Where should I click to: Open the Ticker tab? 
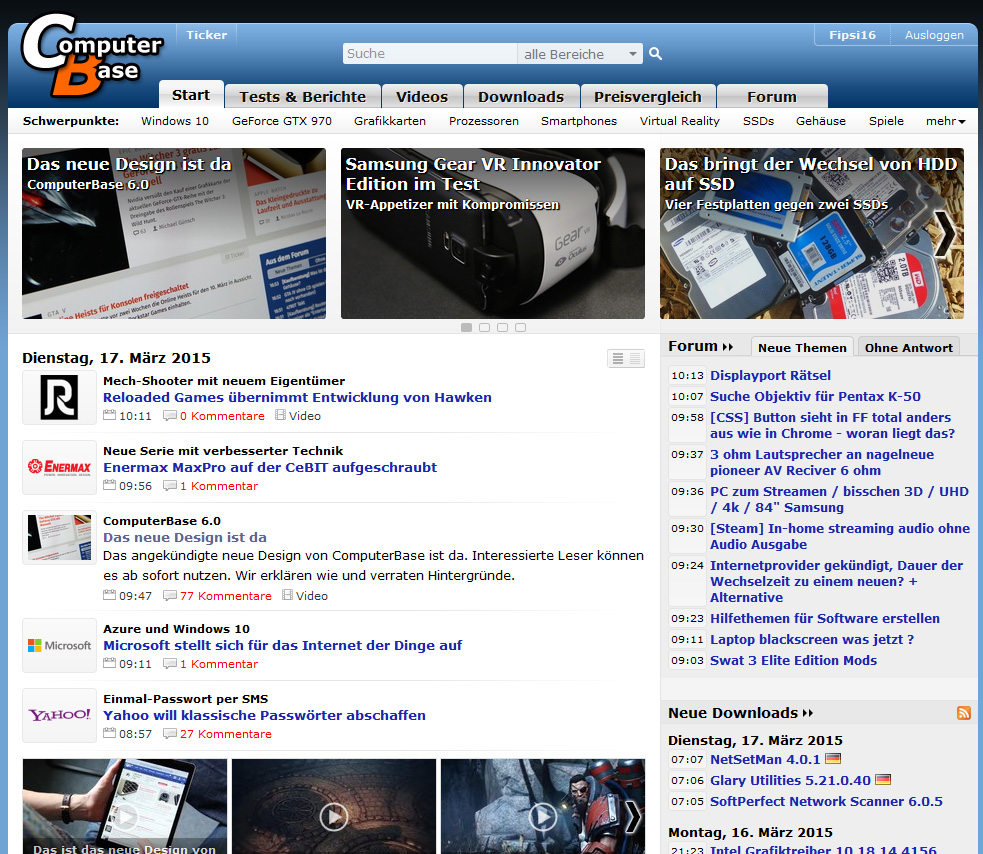(206, 35)
